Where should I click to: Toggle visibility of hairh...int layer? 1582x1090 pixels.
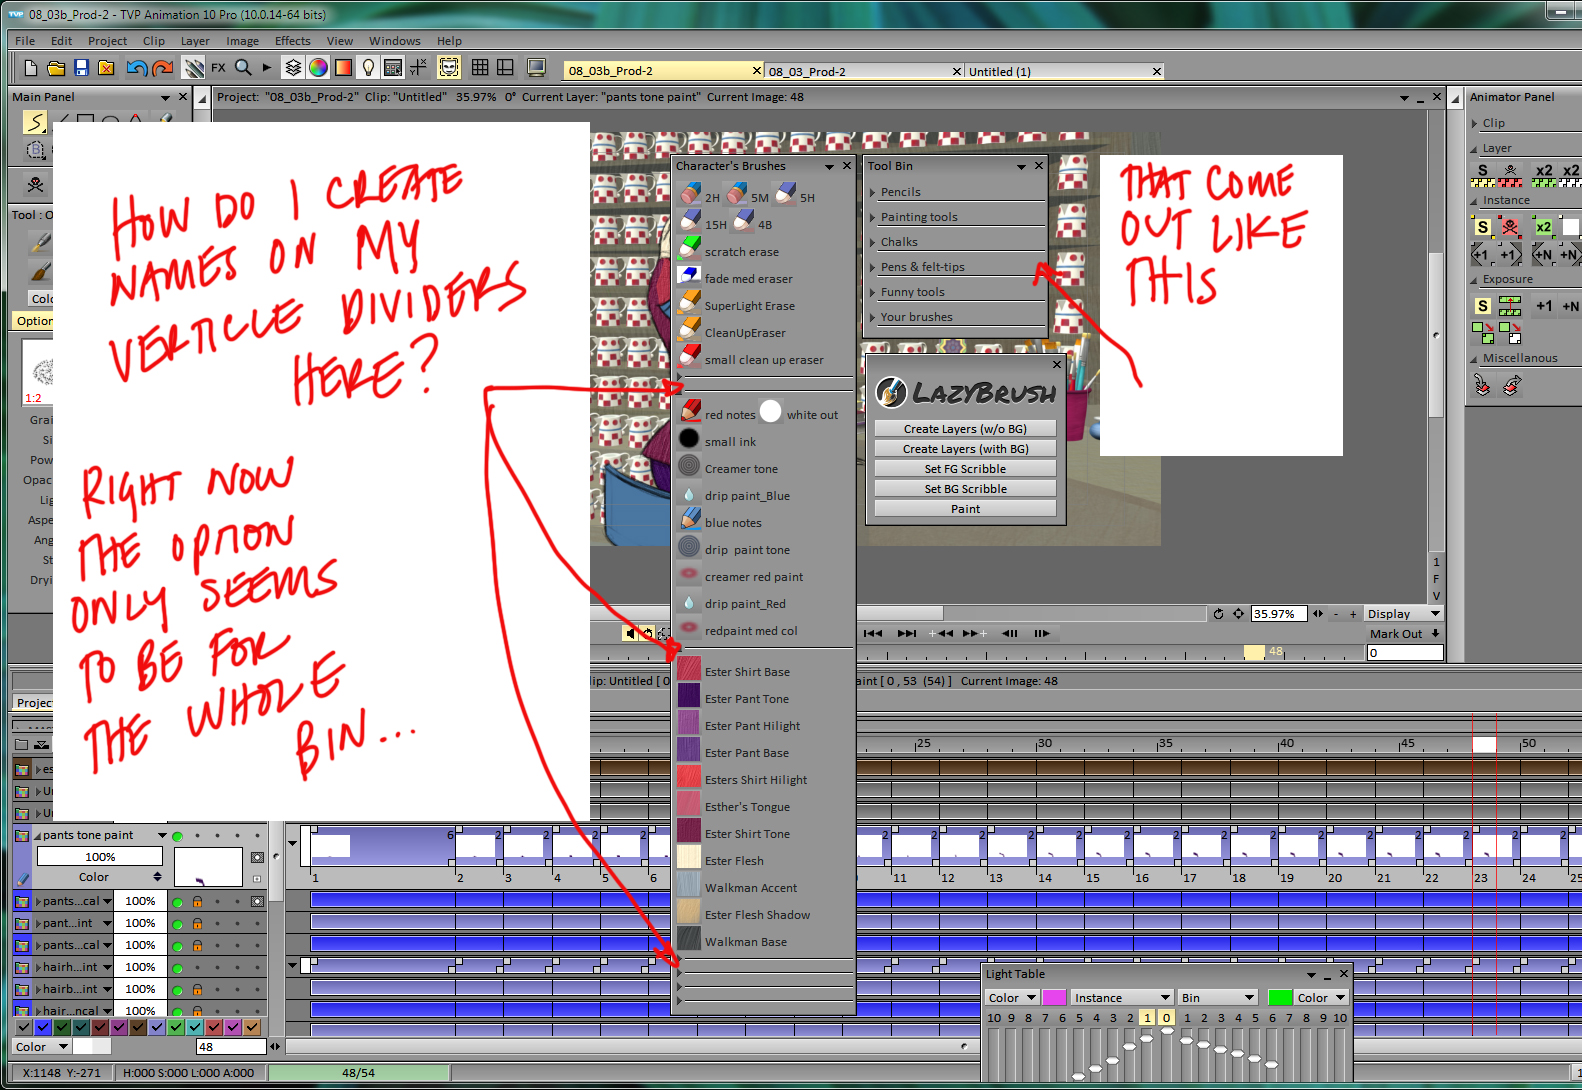point(177,968)
